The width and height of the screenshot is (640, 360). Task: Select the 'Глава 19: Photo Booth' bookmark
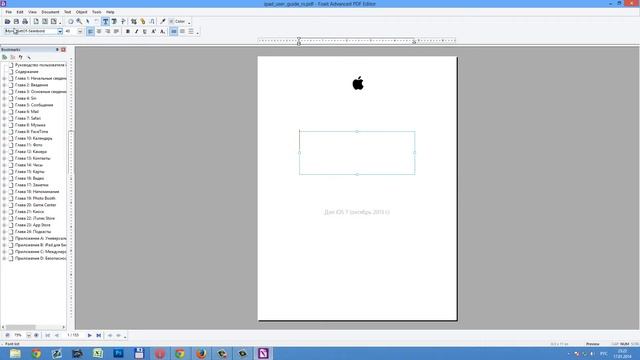(35, 198)
